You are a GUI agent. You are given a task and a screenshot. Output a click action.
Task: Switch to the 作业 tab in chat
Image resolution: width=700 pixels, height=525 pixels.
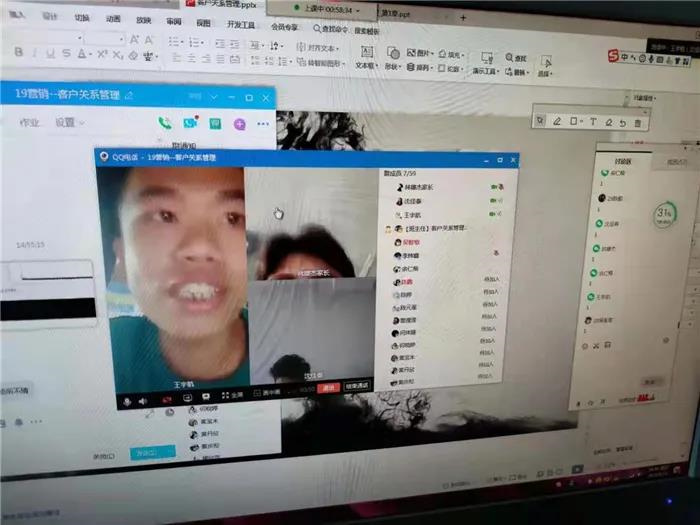tap(30, 123)
